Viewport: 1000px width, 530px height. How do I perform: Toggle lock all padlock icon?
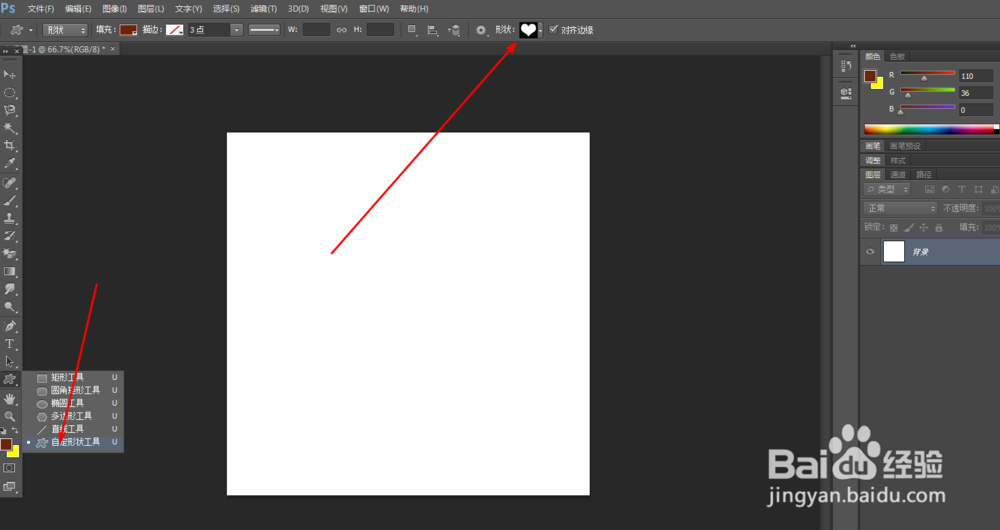coord(938,228)
